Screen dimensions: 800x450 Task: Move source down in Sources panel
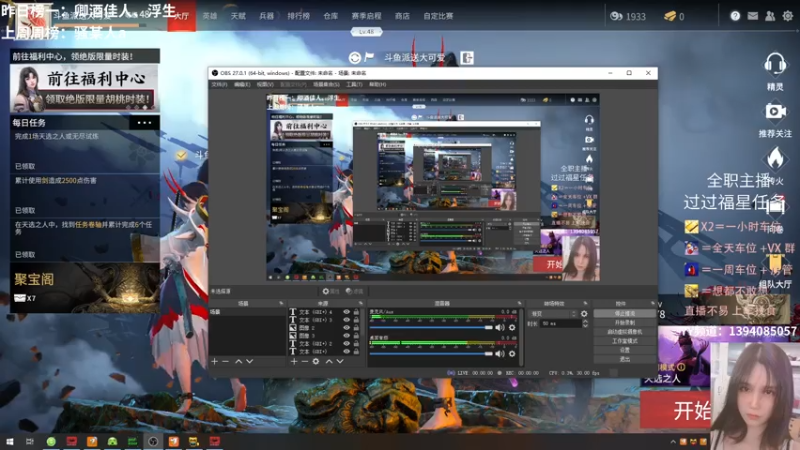340,361
